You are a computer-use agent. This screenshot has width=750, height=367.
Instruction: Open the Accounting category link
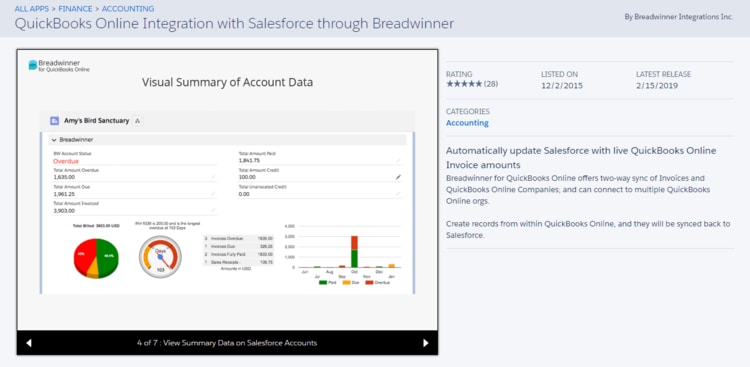[467, 123]
